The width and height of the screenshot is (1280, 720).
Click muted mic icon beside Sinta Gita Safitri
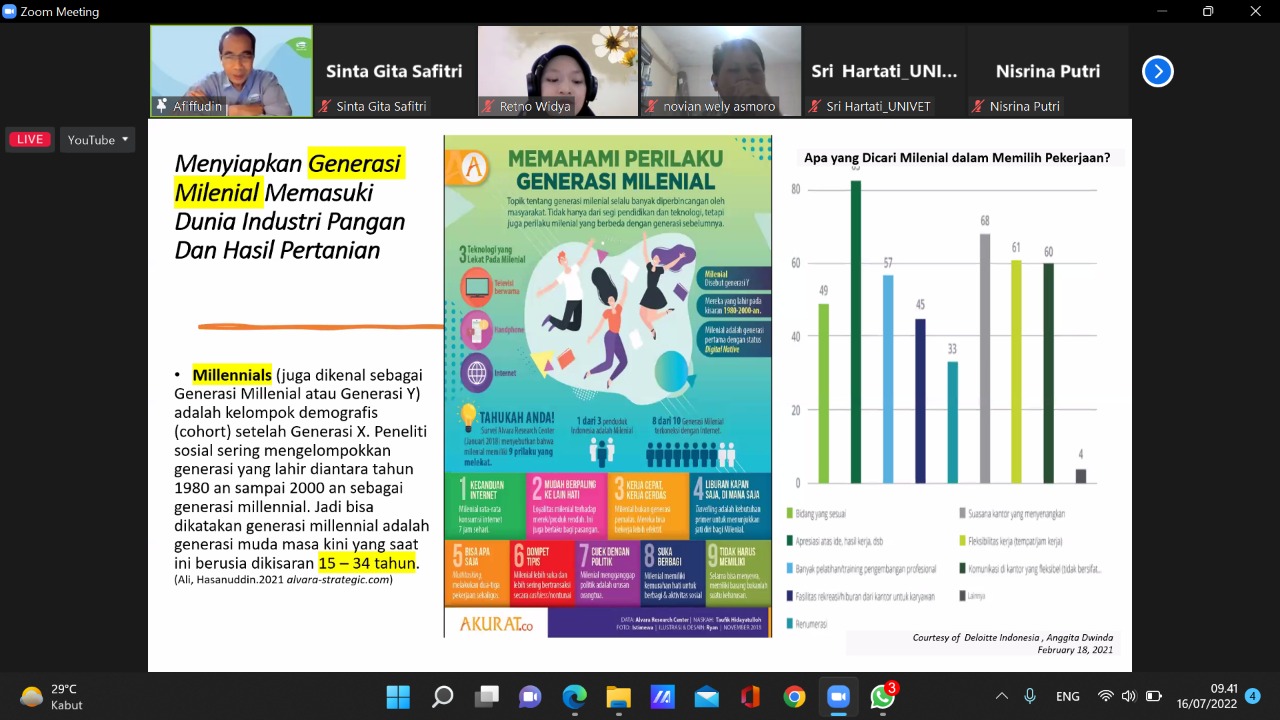point(325,106)
